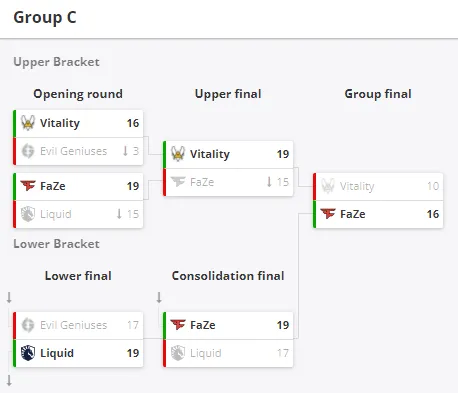Click the arrow above the Lower final match
Image resolution: width=458 pixels, height=393 pixels.
9,297
